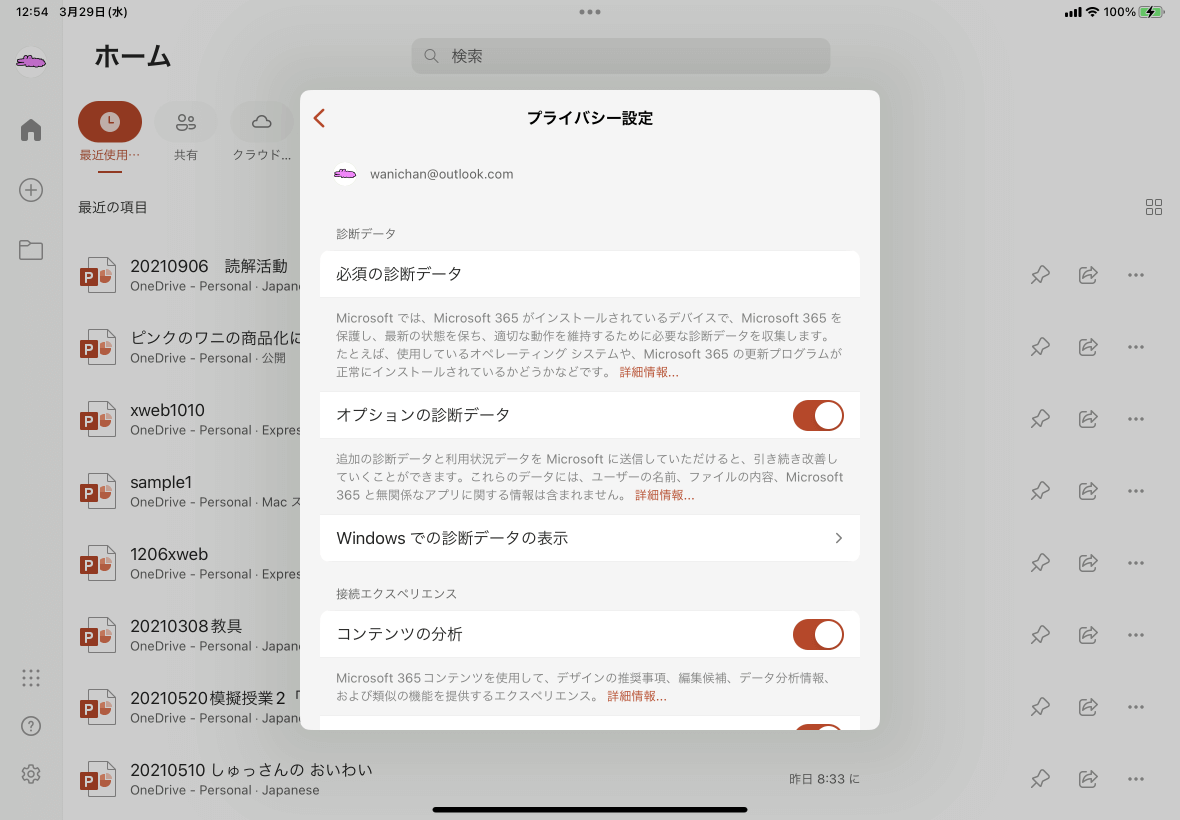This screenshot has height=820, width=1180.
Task: Pin the ピンクのワニ presentation
Action: pos(1040,347)
